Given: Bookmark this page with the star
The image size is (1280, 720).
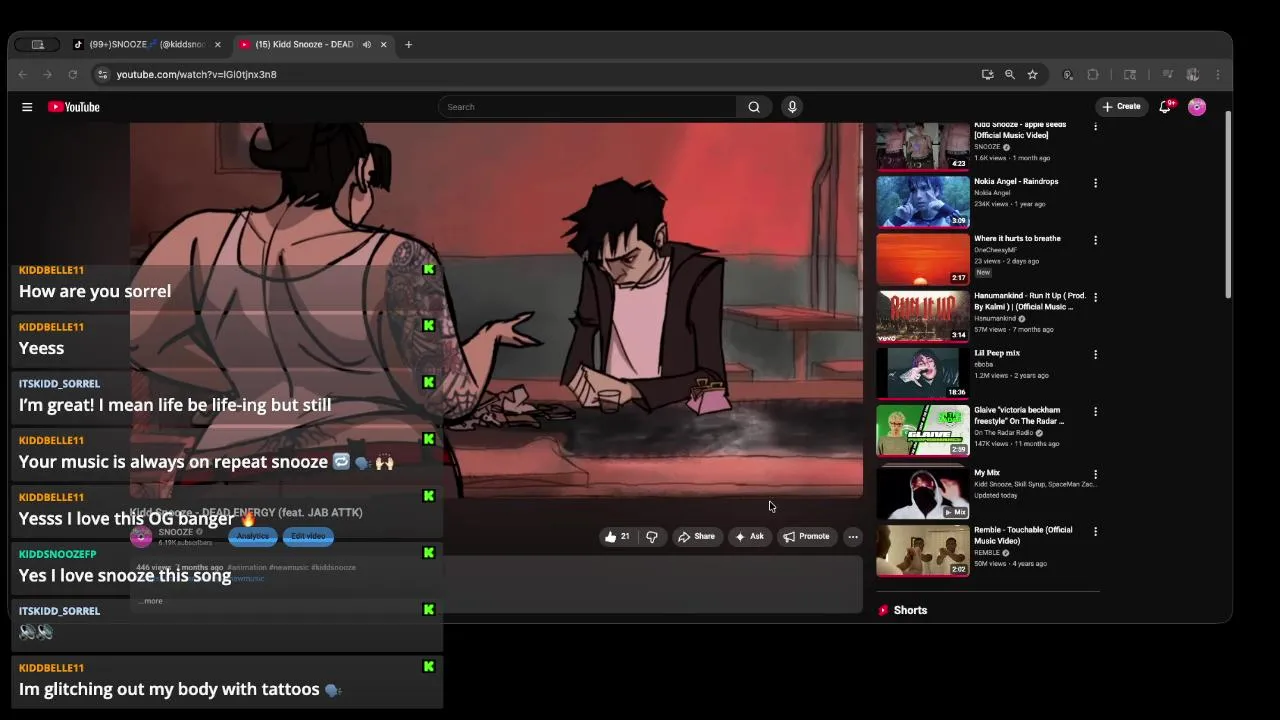Looking at the screenshot, I should click(1032, 74).
